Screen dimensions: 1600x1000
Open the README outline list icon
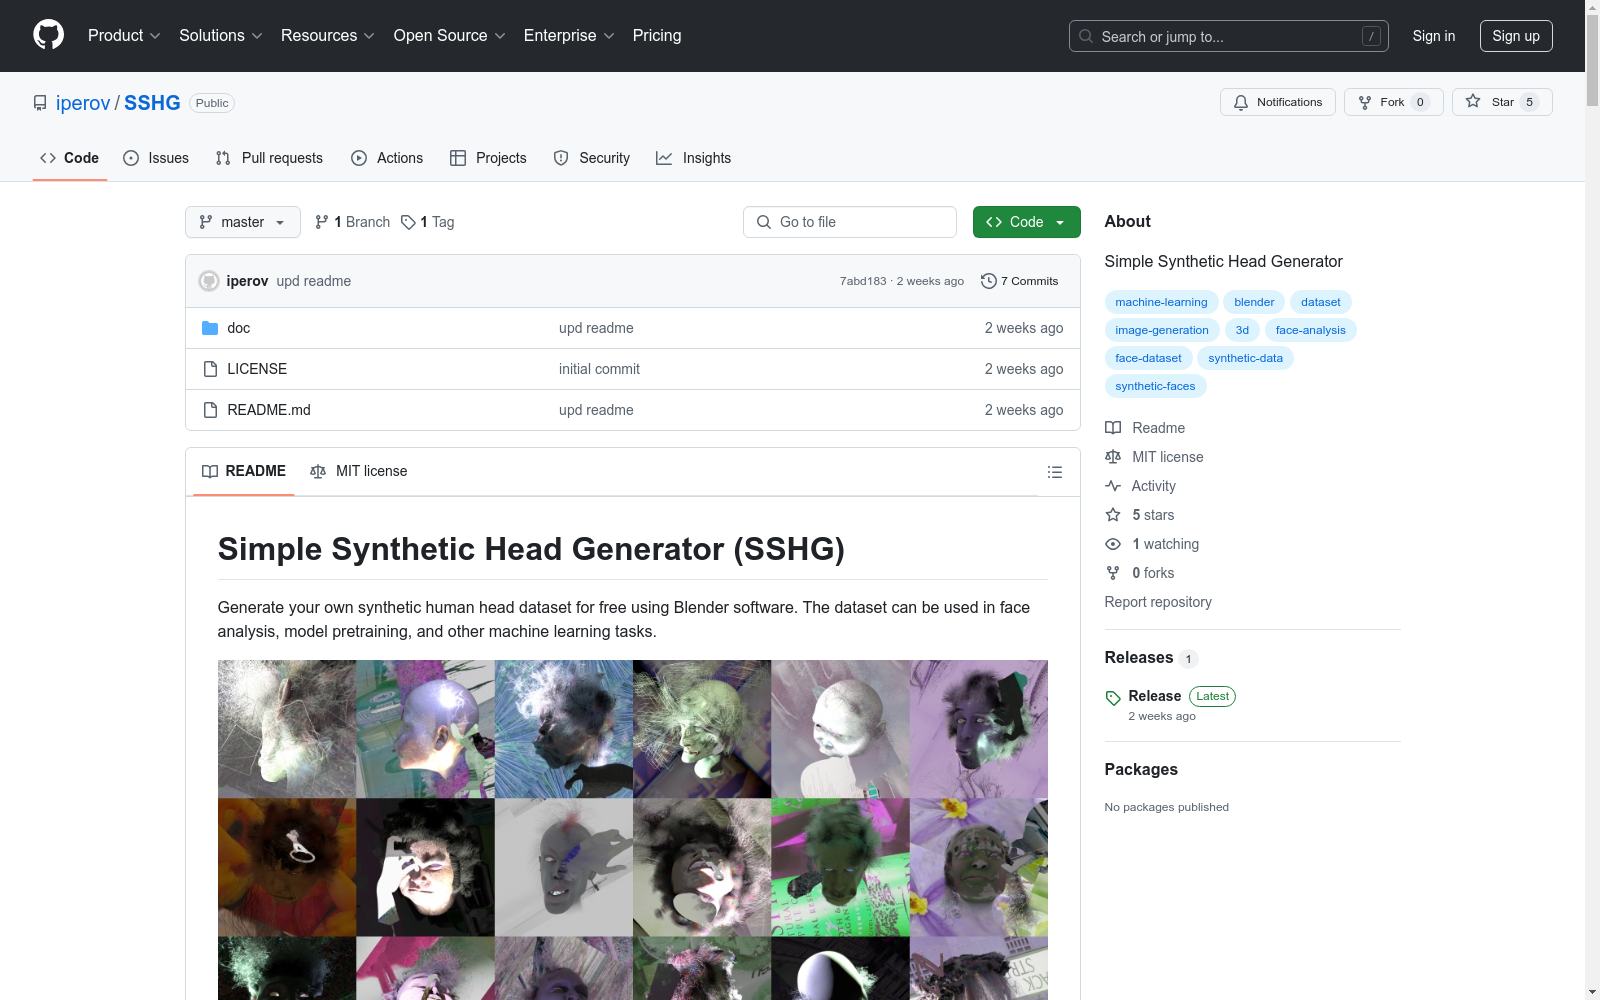pos(1054,472)
